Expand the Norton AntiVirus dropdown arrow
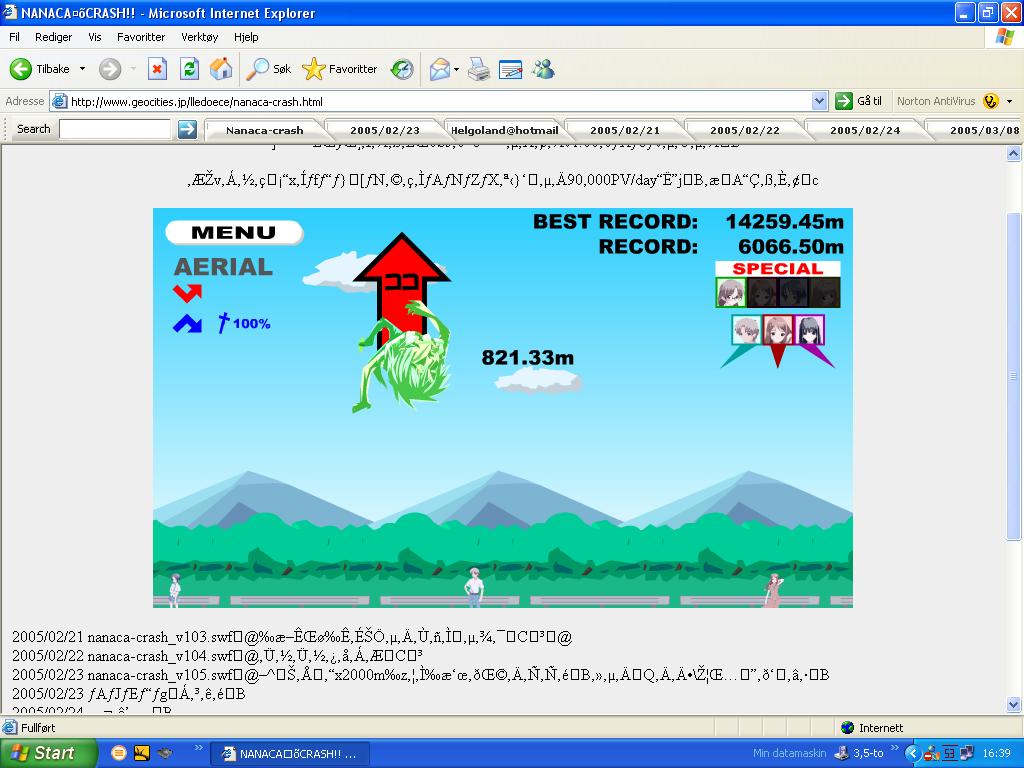Viewport: 1024px width, 768px height. coord(1010,101)
